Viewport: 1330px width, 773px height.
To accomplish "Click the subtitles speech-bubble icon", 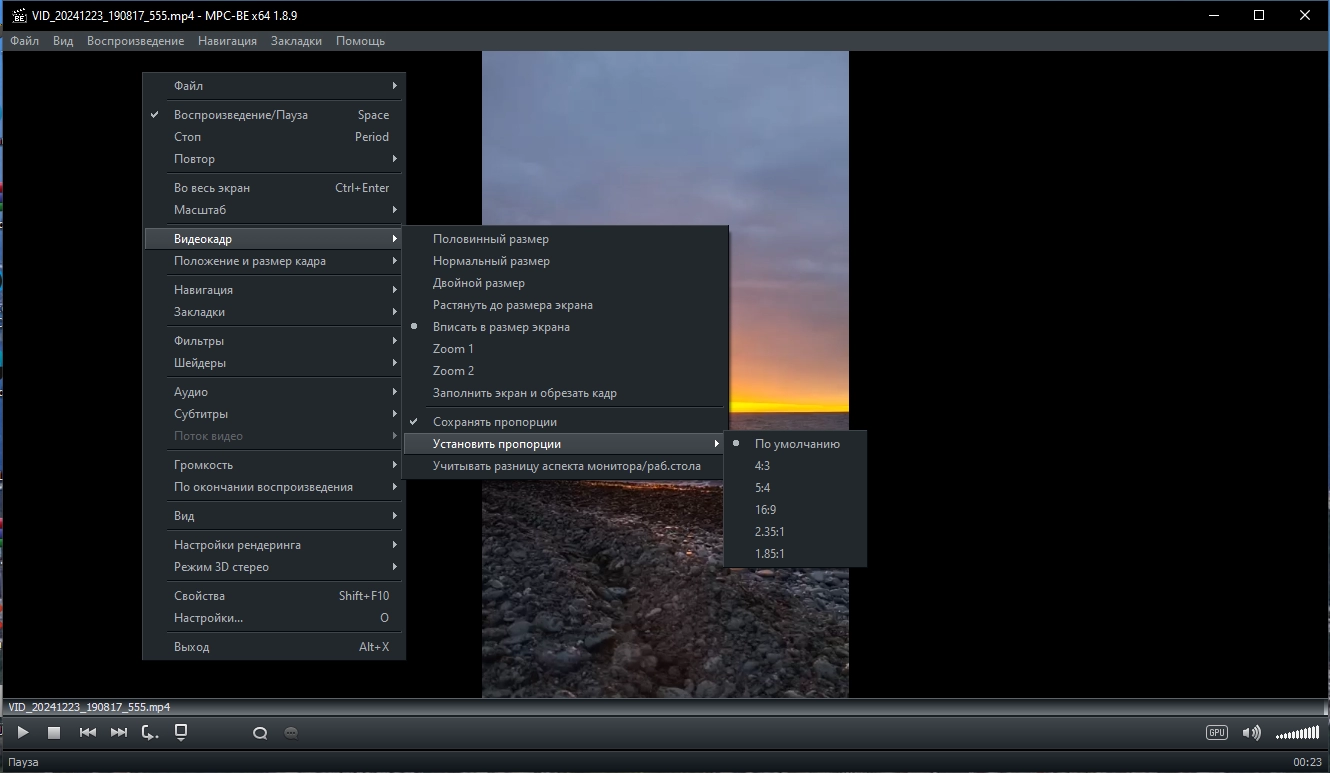I will (x=291, y=733).
